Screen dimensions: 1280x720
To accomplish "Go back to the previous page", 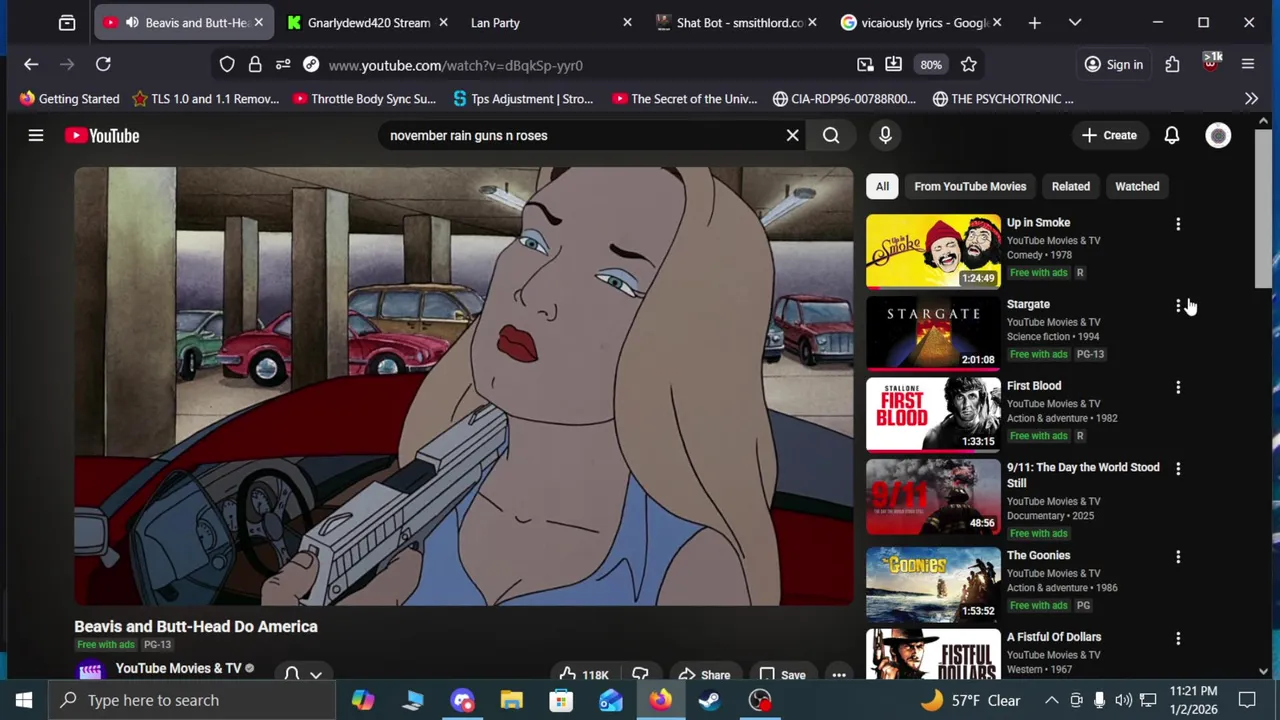I will point(31,65).
